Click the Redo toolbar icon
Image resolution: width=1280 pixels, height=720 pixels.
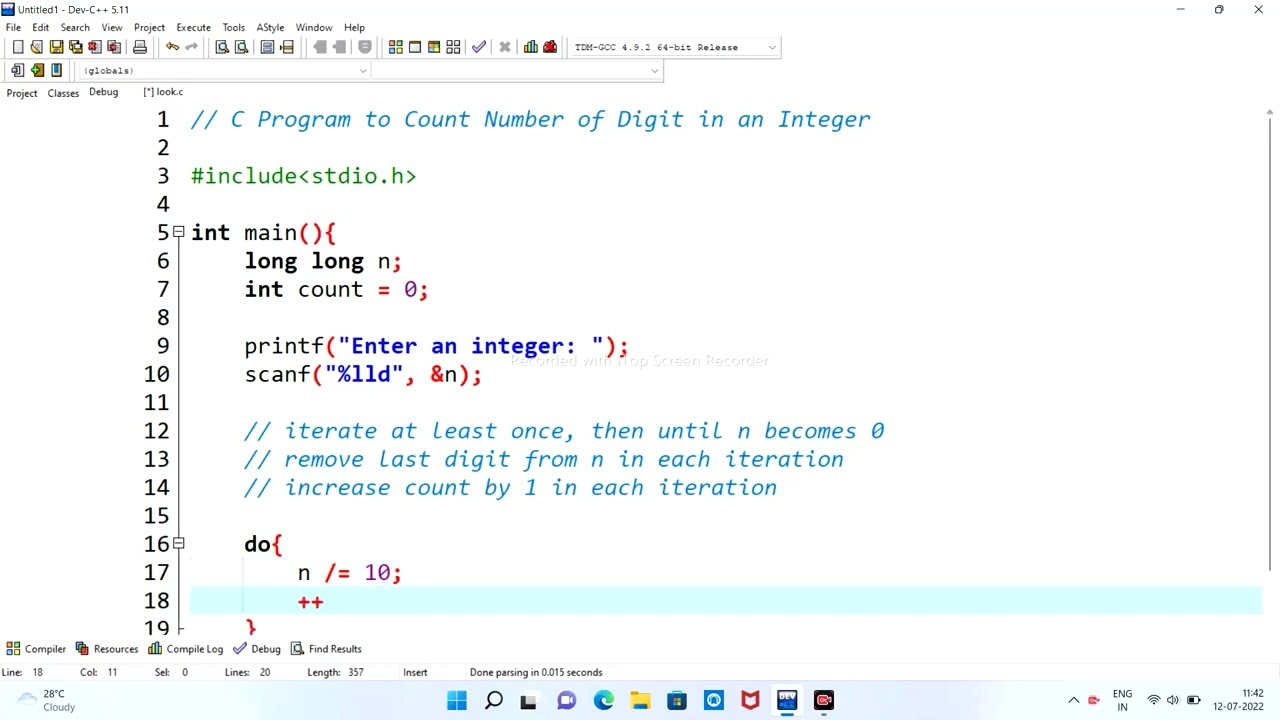tap(191, 47)
